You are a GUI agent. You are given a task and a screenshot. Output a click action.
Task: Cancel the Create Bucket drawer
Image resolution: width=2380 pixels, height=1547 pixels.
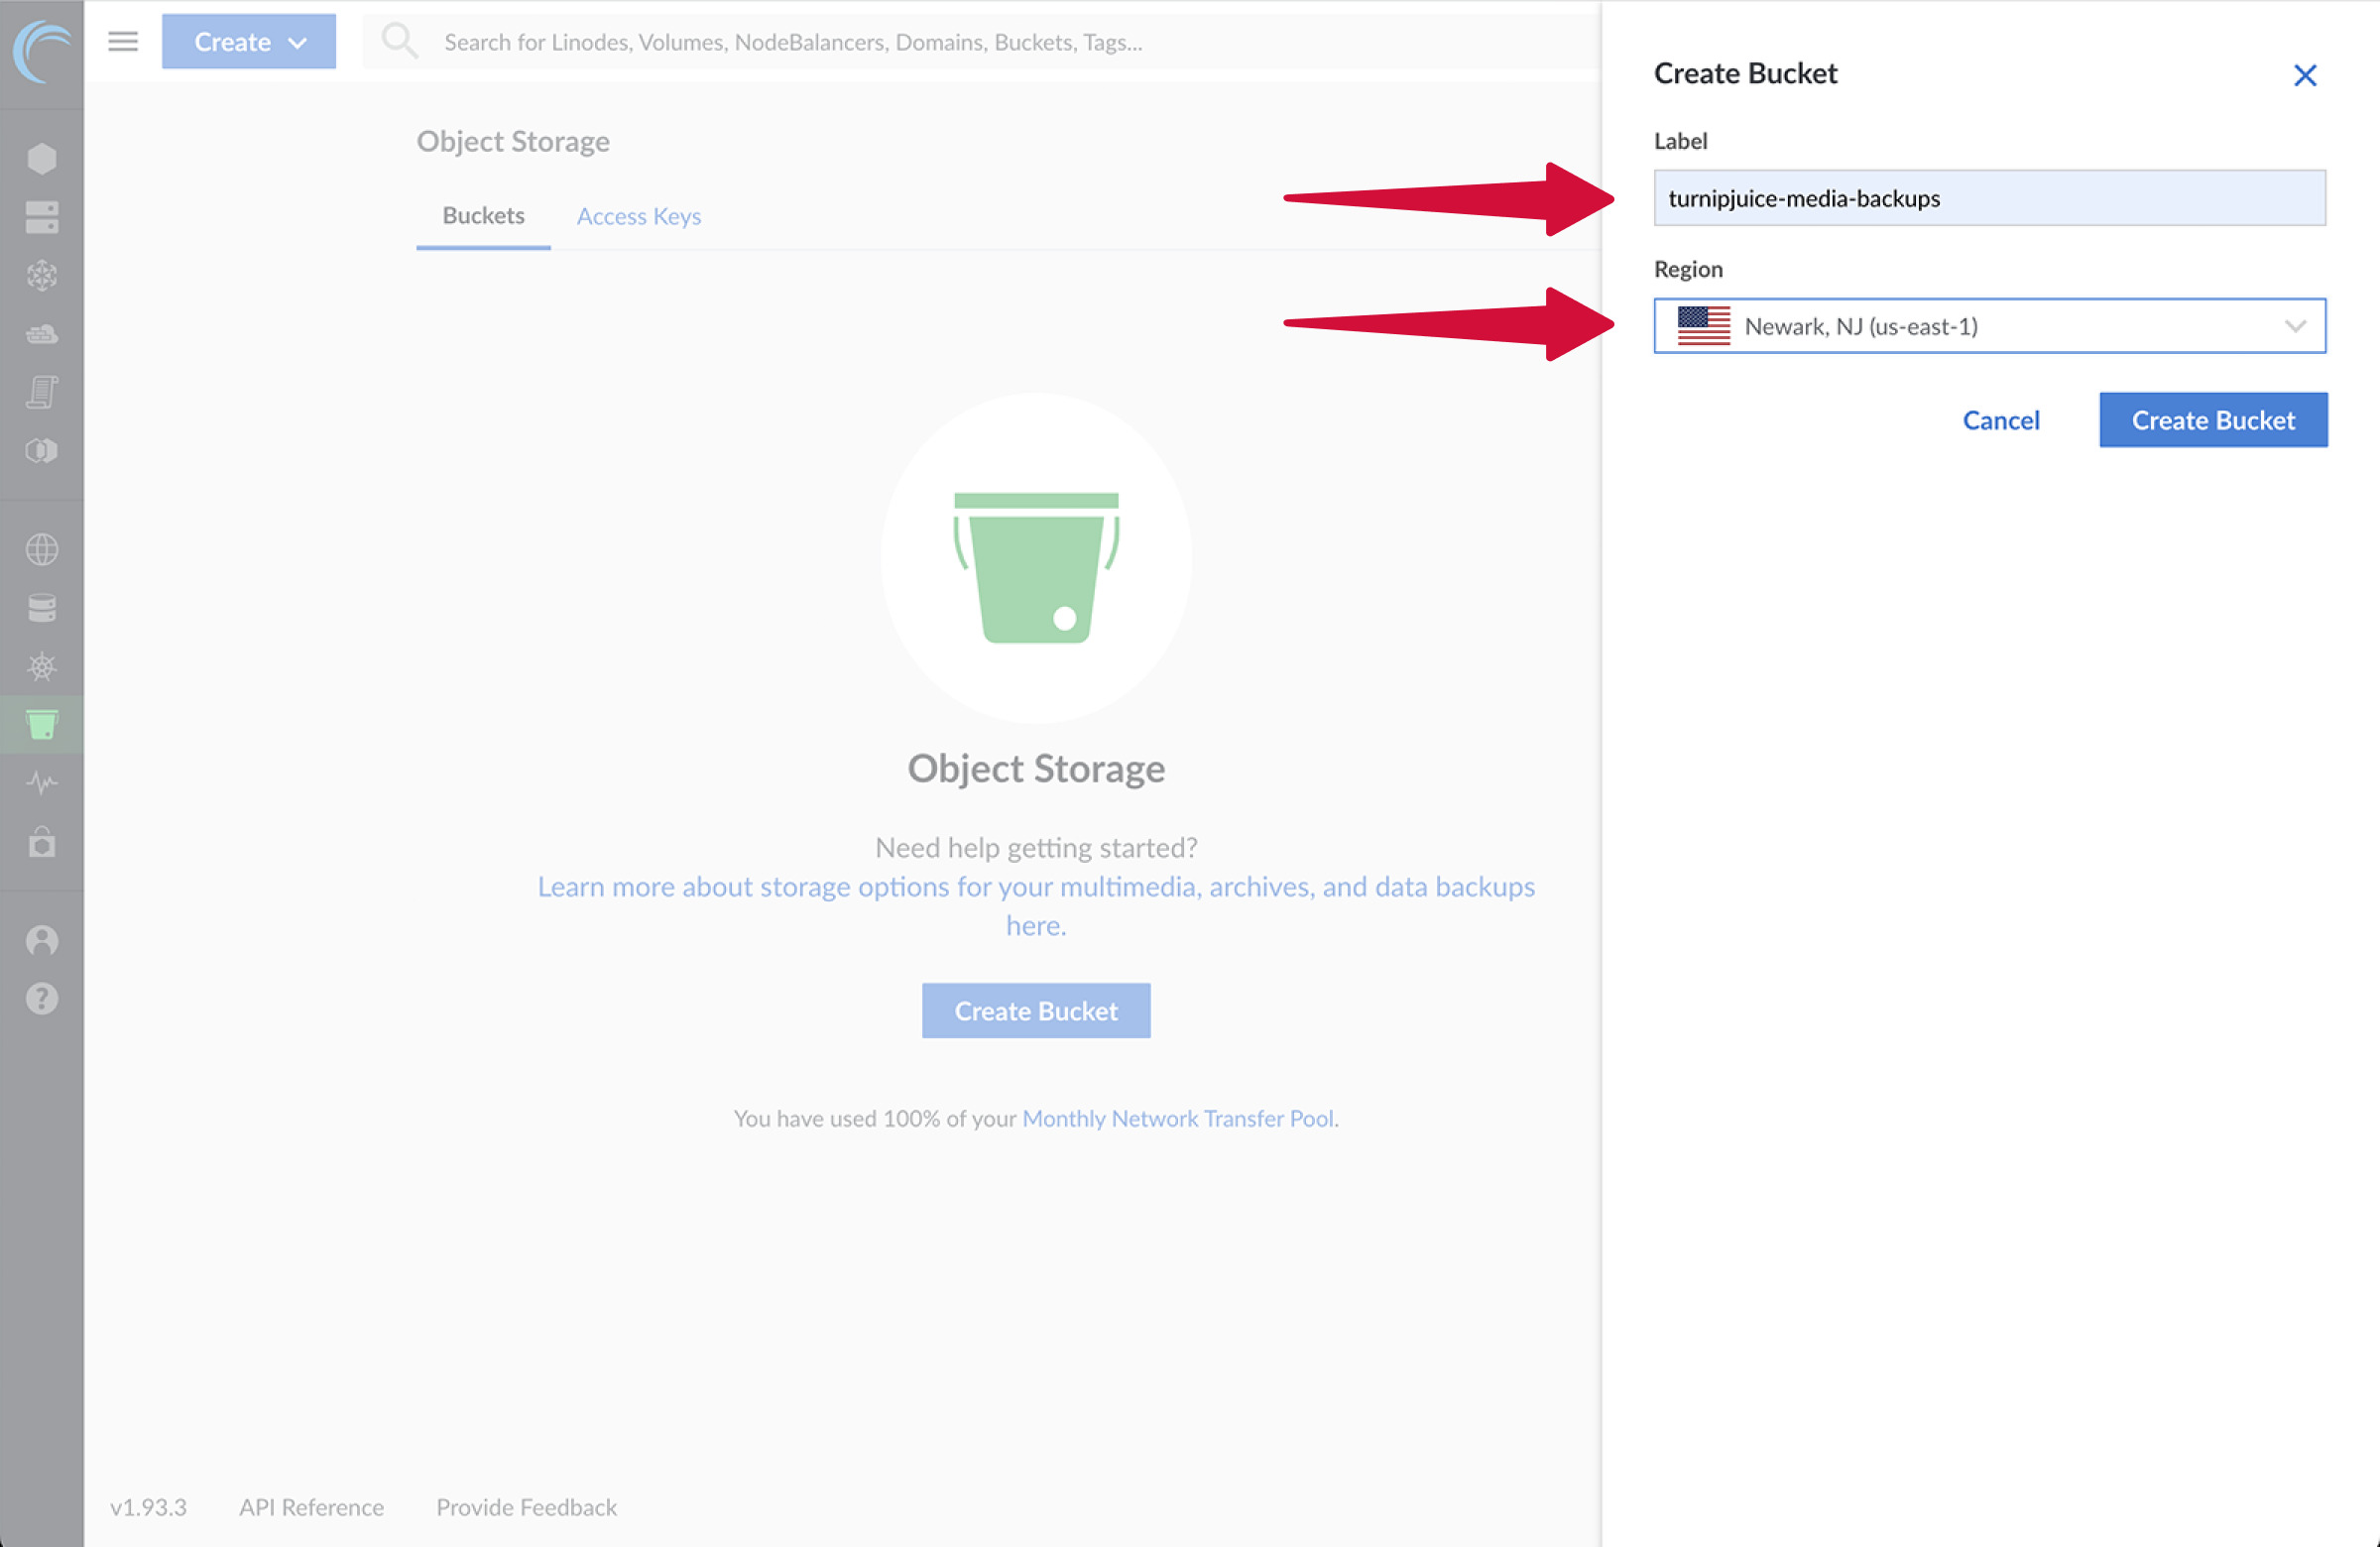click(2000, 420)
